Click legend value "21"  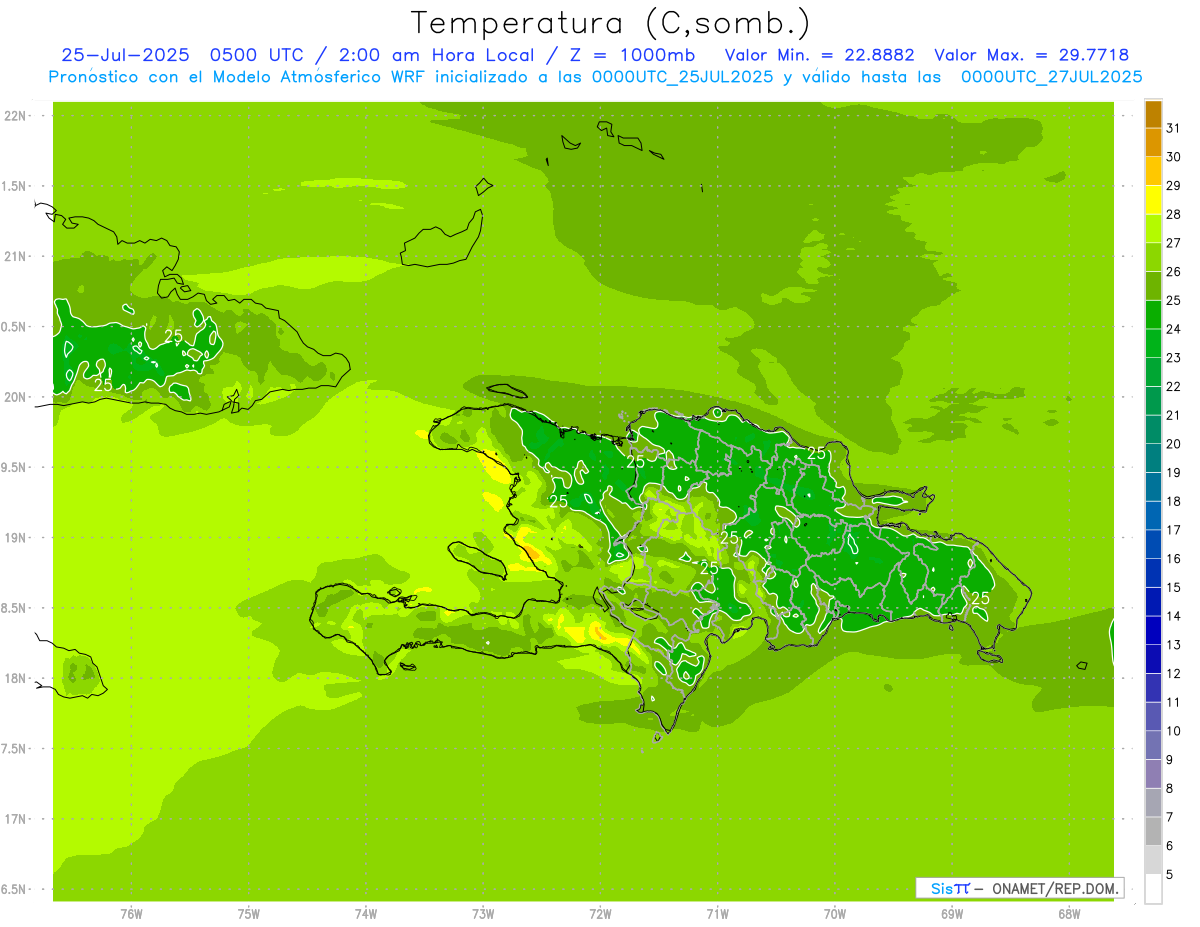(1173, 414)
